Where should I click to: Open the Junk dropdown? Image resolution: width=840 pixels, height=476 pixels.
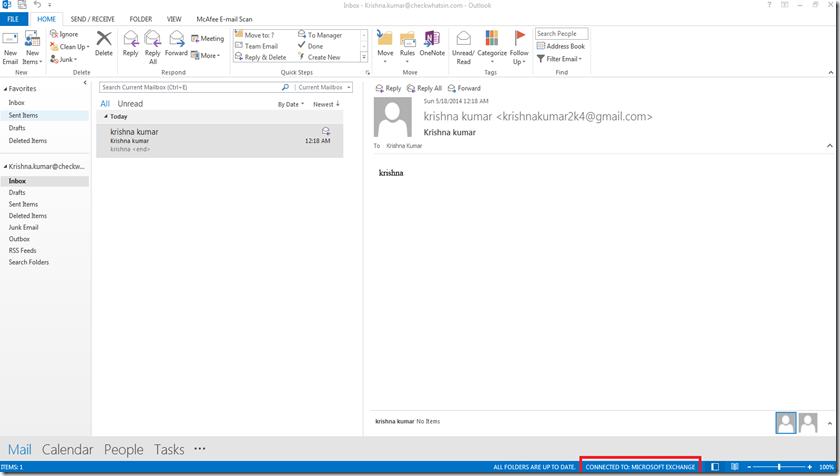point(61,59)
